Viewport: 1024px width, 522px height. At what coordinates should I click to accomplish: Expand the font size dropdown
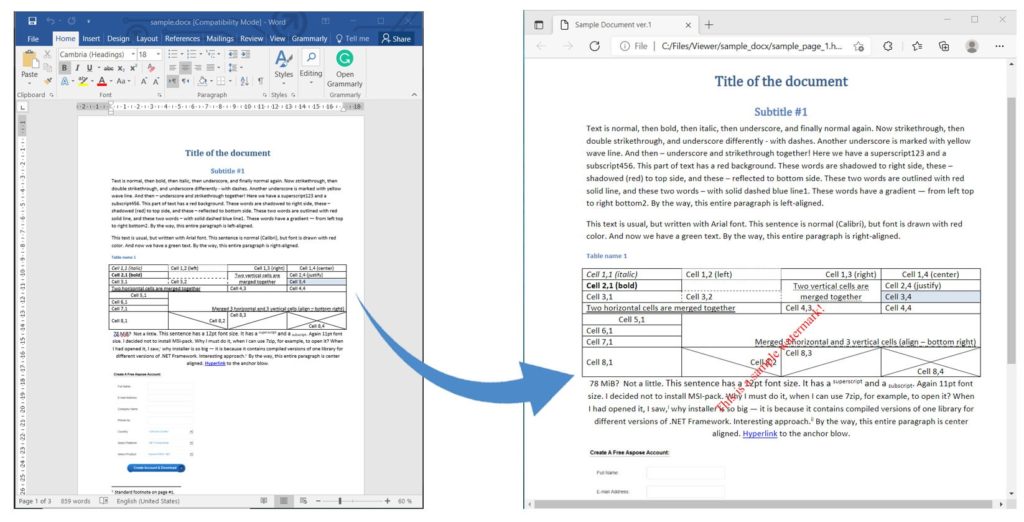[157, 54]
